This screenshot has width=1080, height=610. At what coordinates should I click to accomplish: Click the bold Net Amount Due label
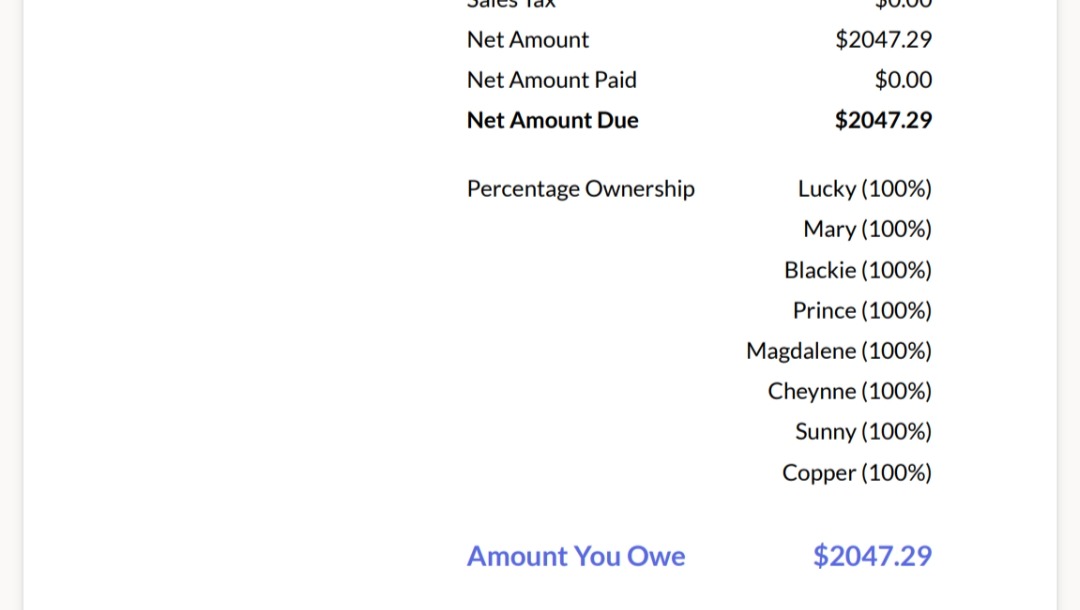pos(553,120)
